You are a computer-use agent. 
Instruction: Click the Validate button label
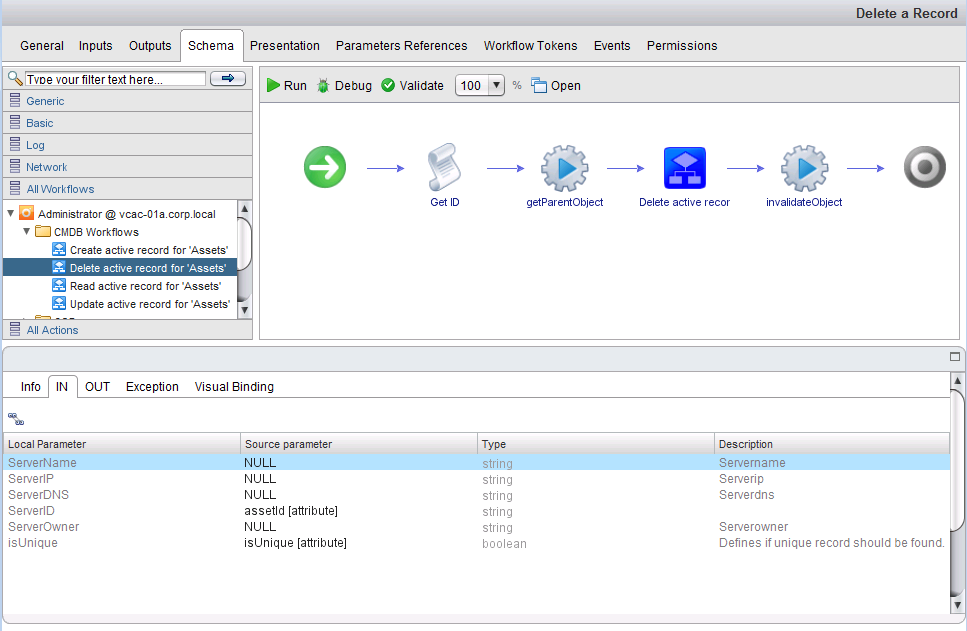click(421, 86)
